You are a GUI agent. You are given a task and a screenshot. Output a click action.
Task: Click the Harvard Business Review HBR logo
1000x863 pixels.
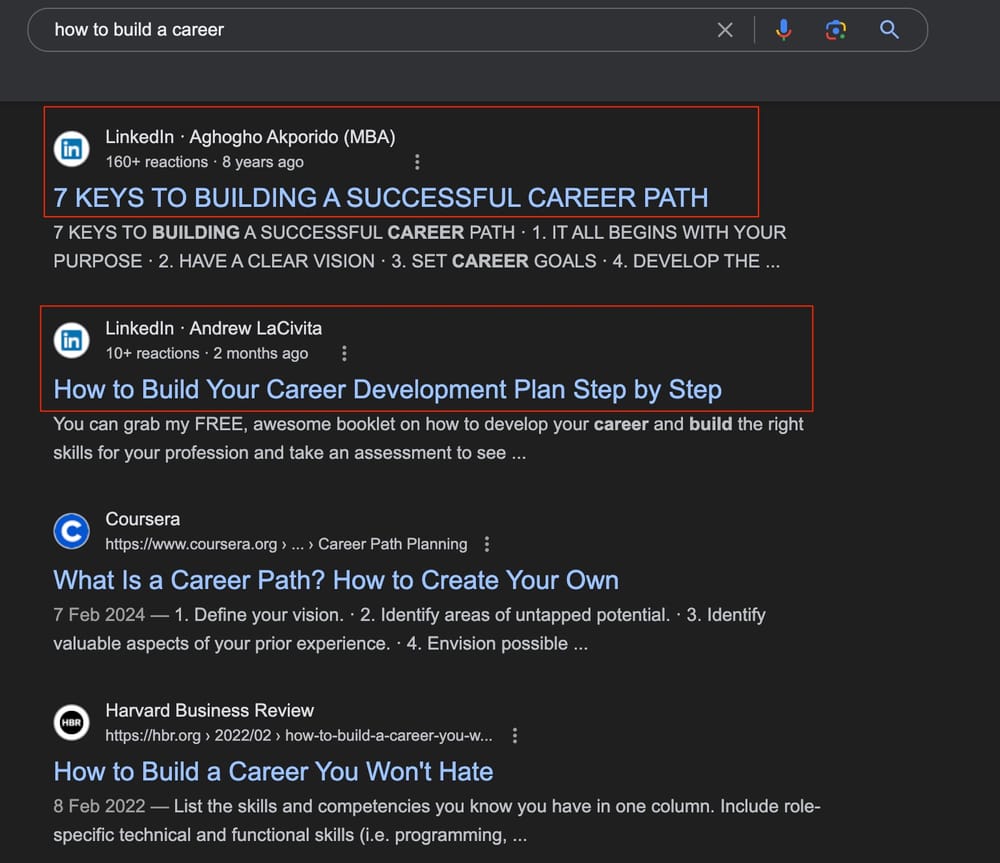pos(71,722)
